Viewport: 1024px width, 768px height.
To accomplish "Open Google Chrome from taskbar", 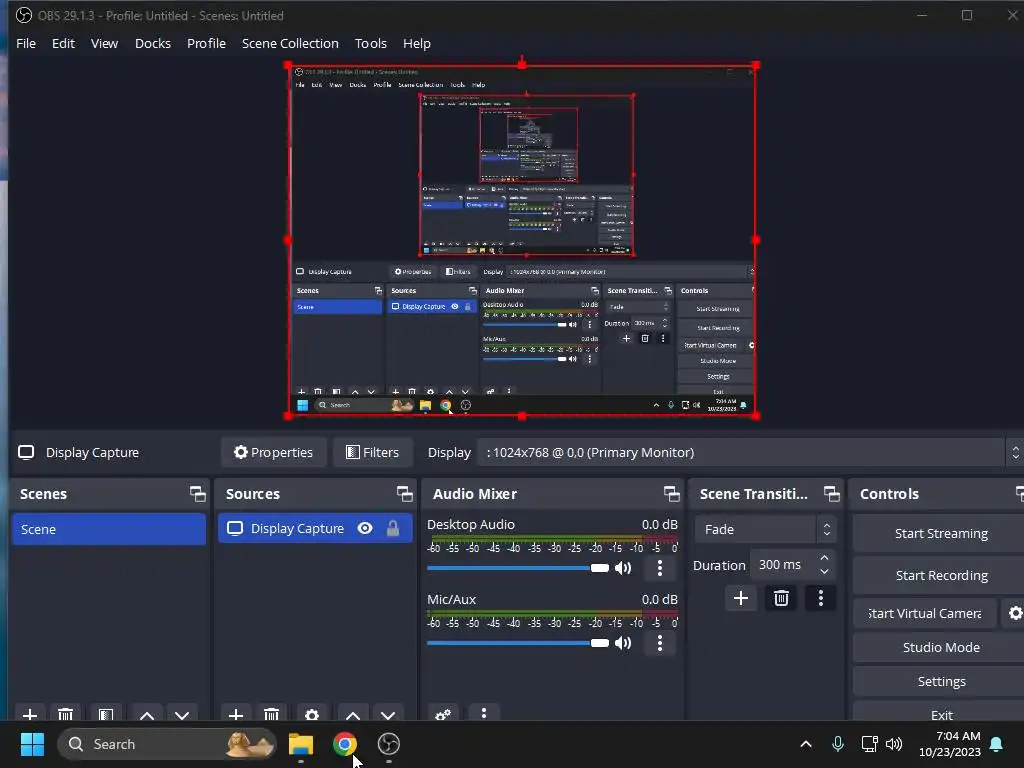I will (x=345, y=744).
